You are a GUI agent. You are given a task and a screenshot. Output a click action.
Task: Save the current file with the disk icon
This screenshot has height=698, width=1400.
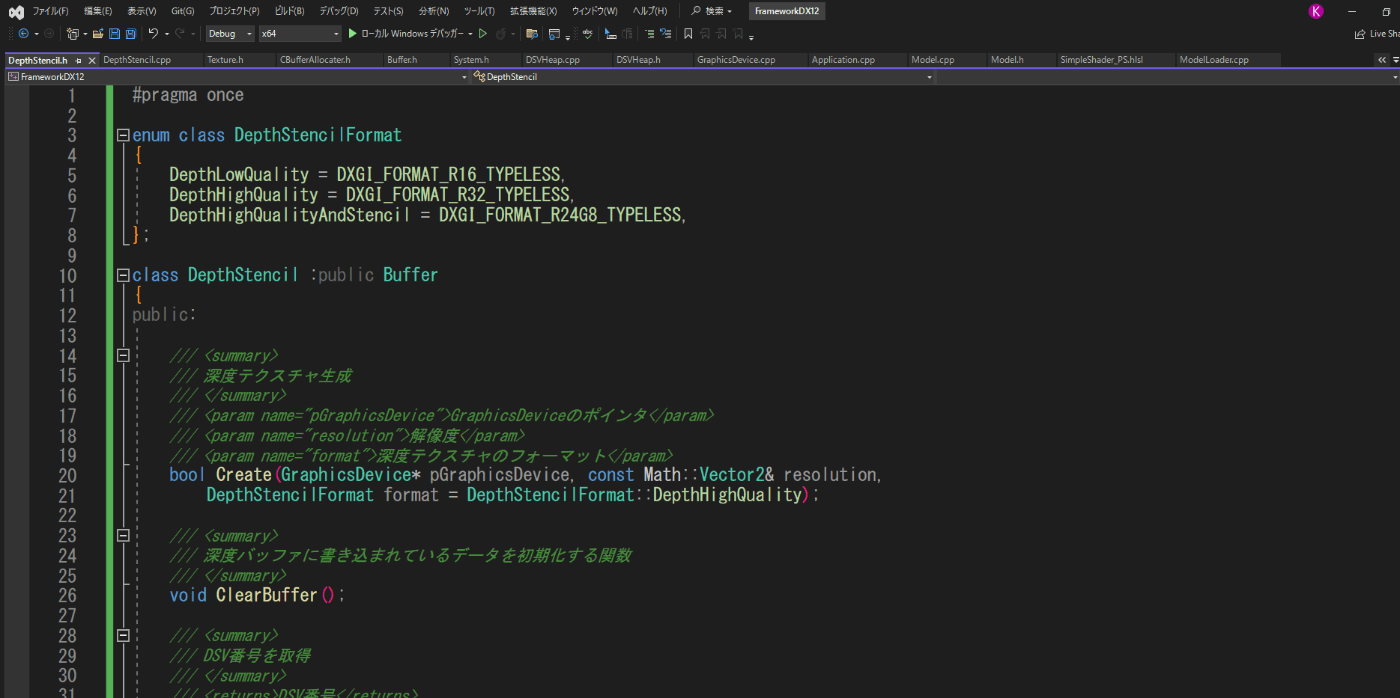[x=114, y=33]
